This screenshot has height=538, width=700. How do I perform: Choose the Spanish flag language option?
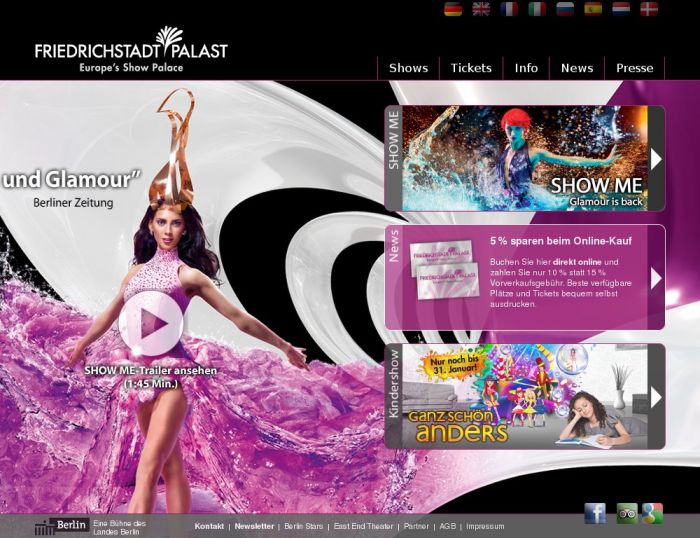coord(593,9)
